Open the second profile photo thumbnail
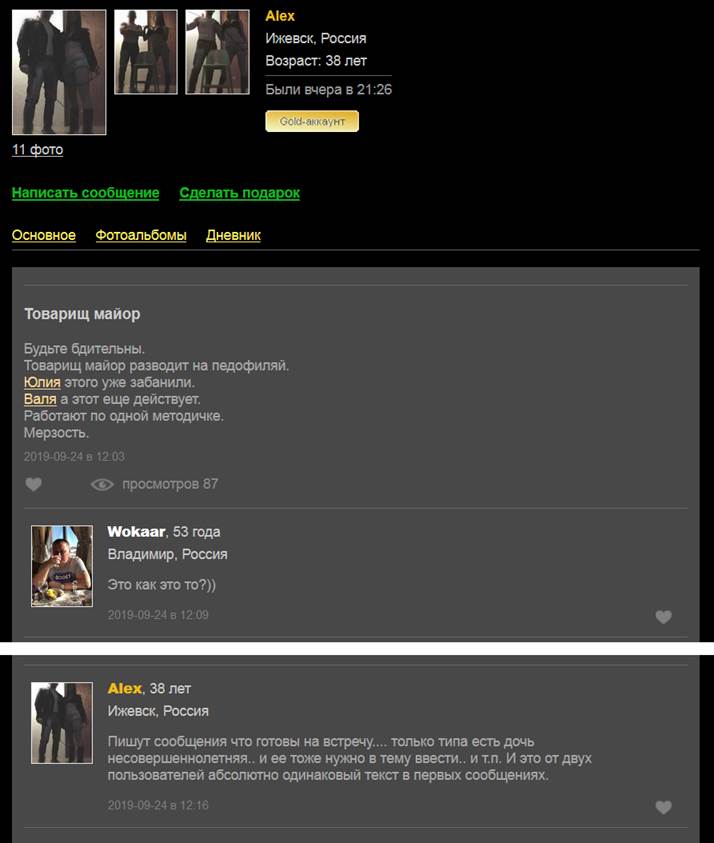The image size is (714, 843). coord(146,52)
